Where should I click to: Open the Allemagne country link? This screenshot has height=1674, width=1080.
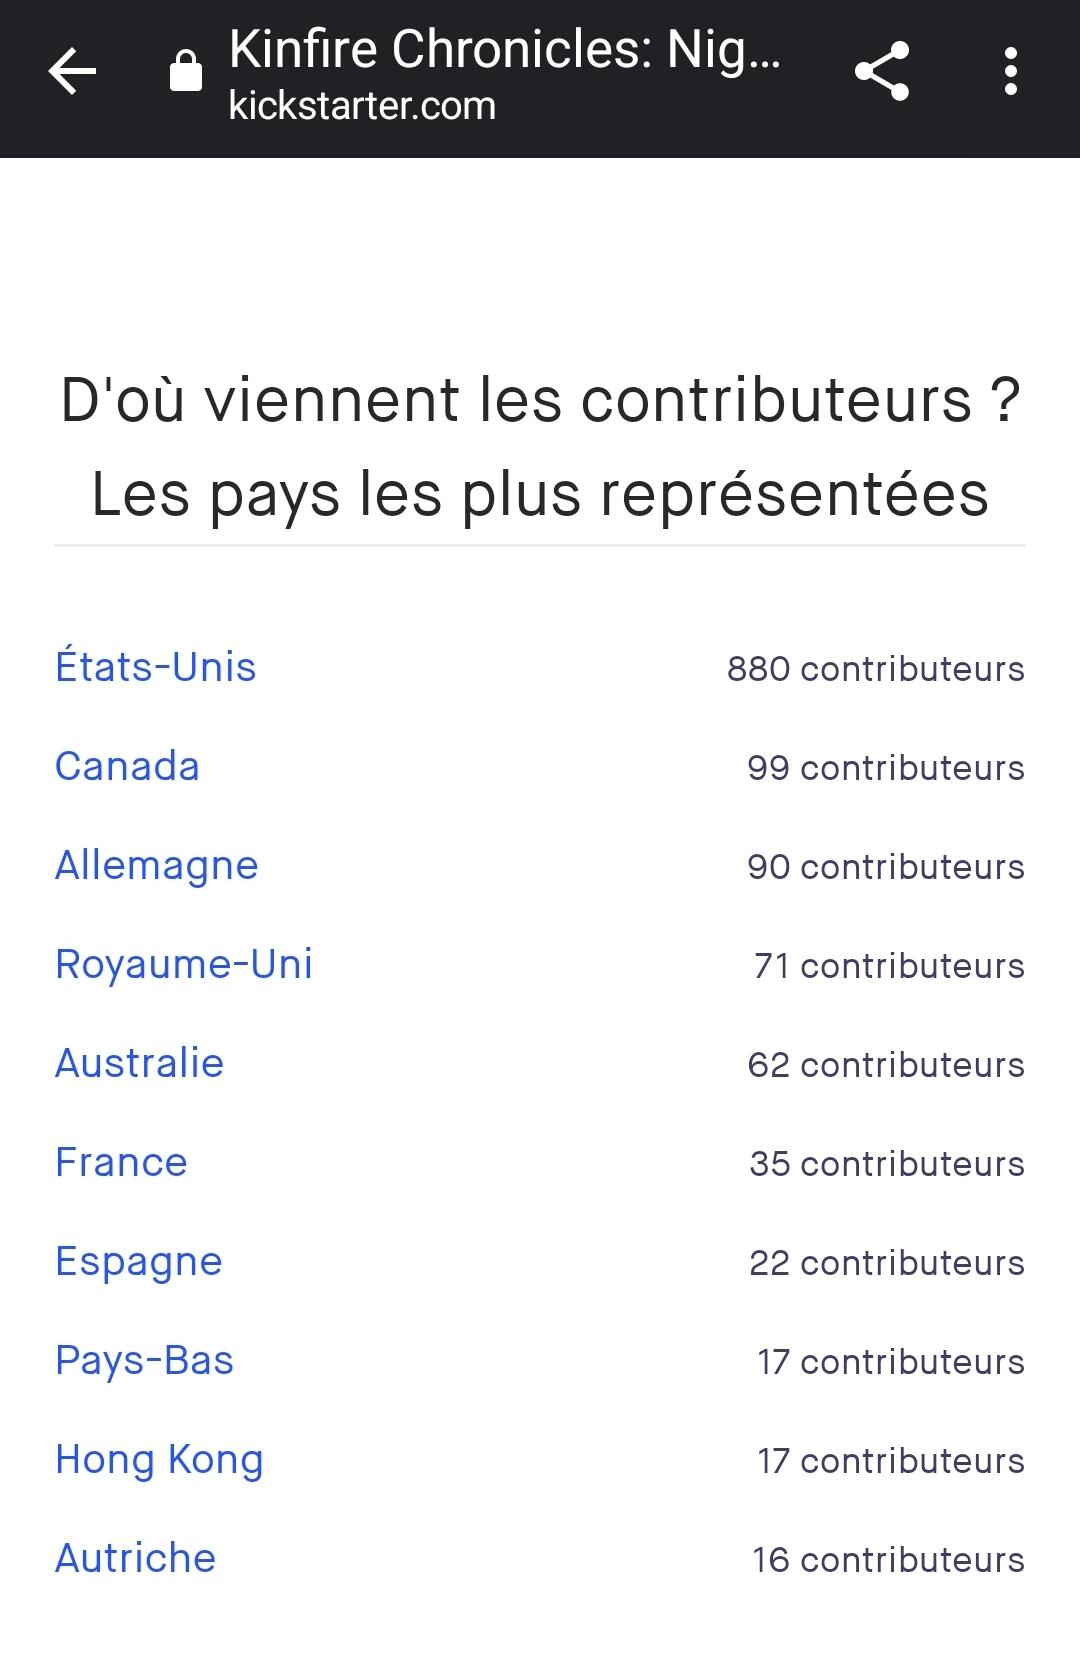pyautogui.click(x=157, y=865)
